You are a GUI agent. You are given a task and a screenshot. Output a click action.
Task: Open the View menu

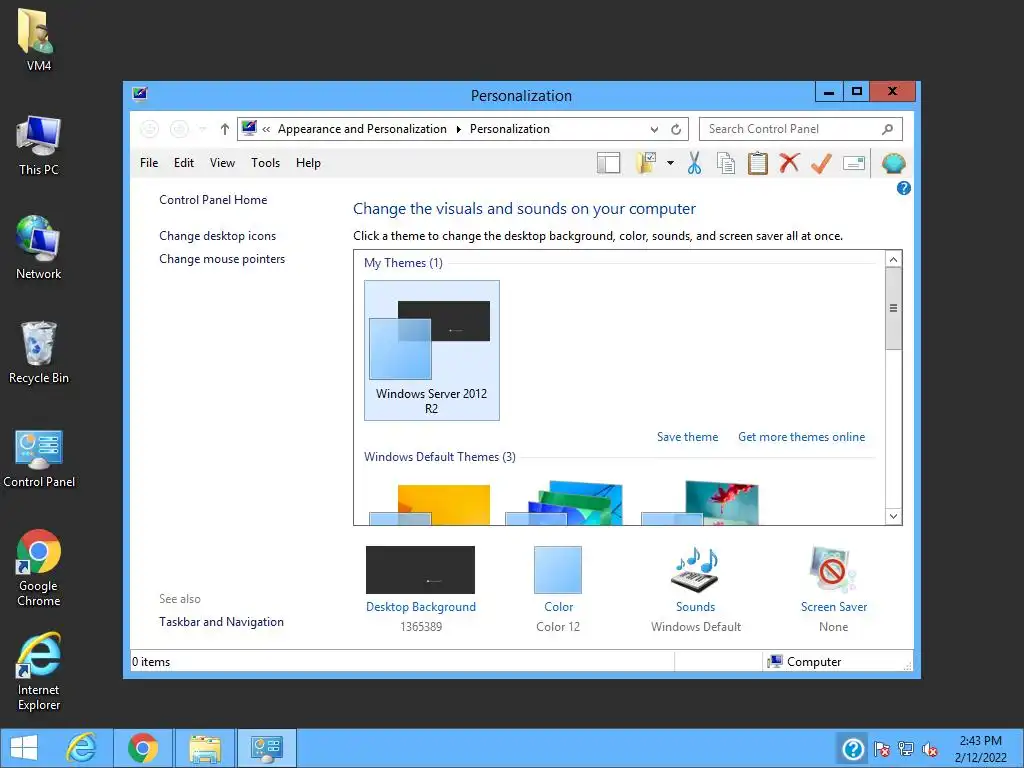click(222, 163)
